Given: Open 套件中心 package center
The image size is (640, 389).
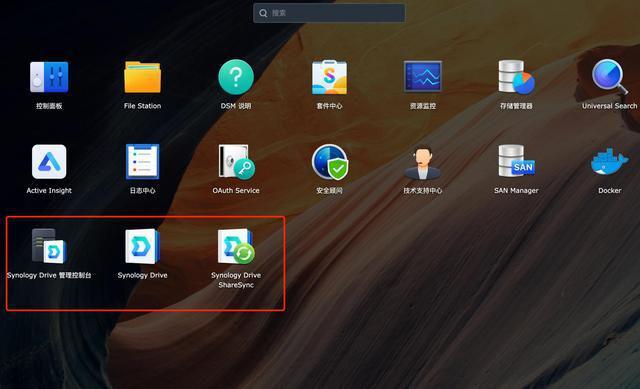Looking at the screenshot, I should pos(329,77).
